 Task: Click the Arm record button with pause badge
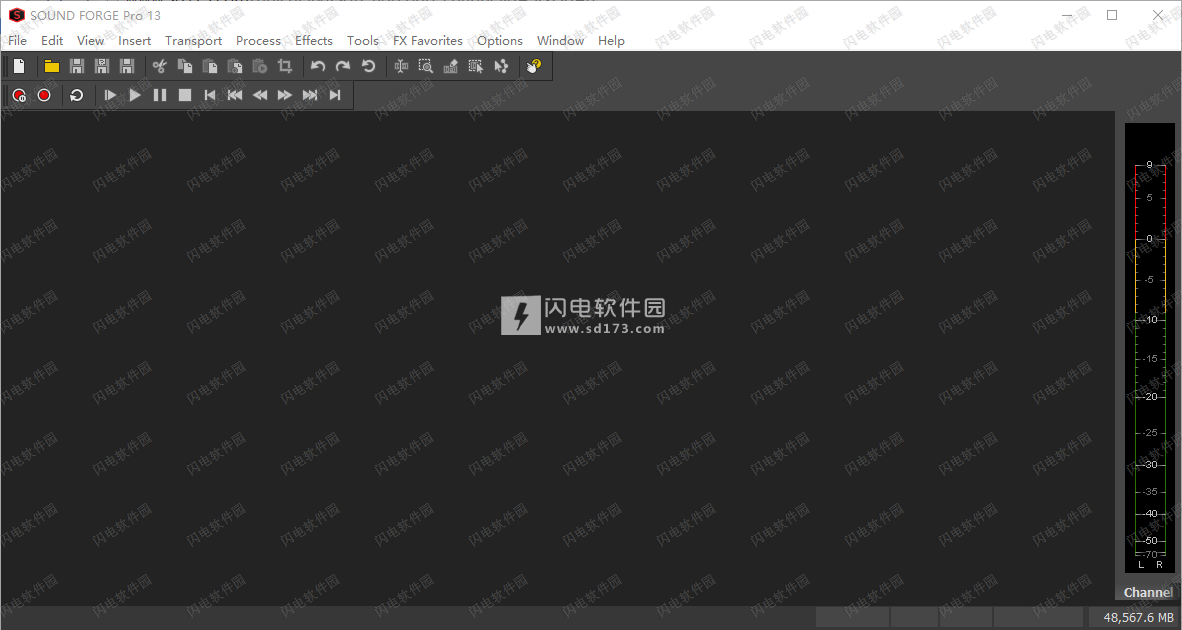coord(19,95)
